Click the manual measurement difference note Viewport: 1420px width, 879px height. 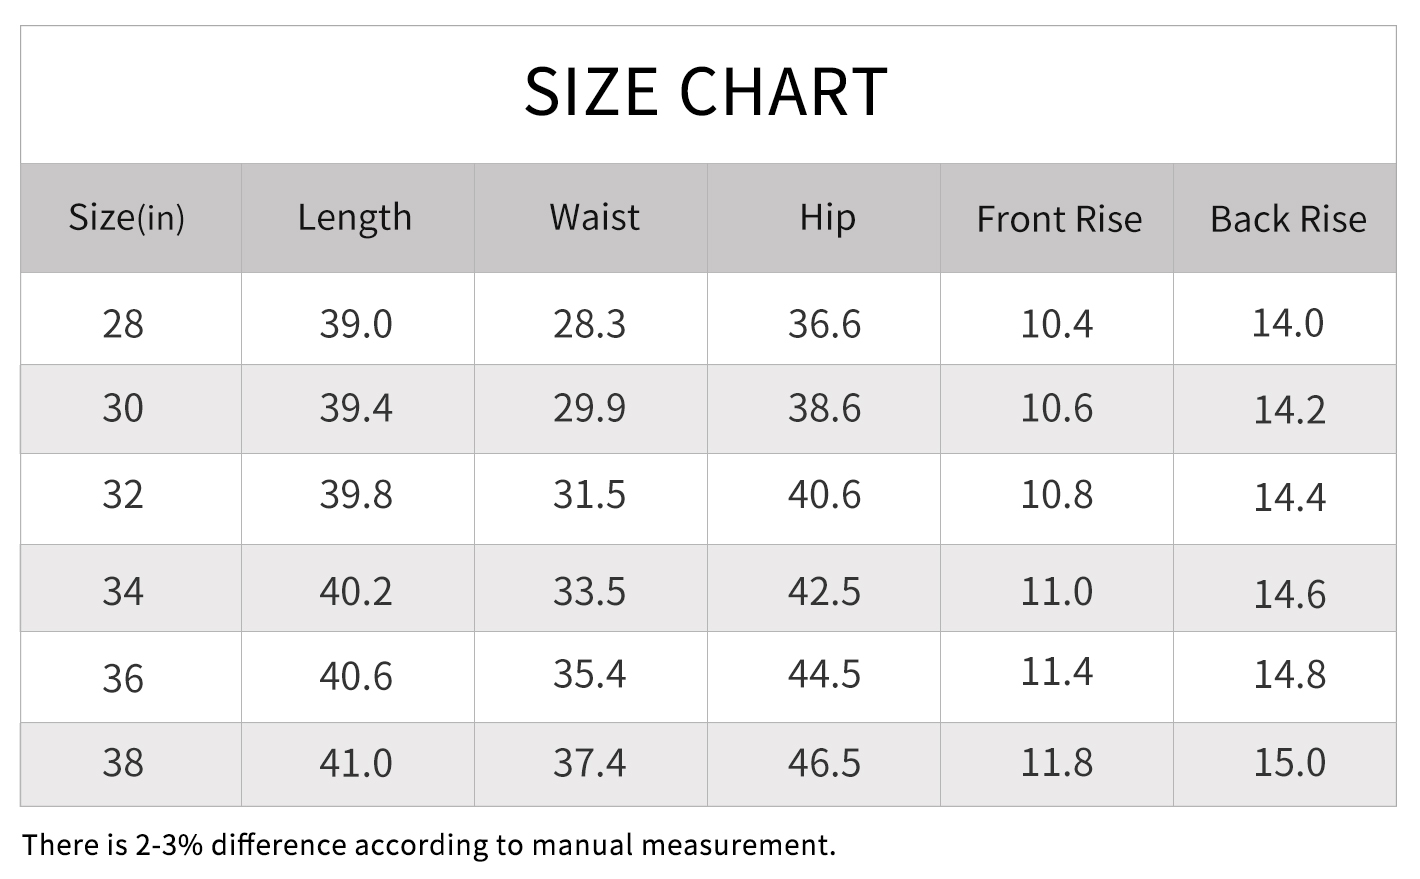[x=428, y=845]
